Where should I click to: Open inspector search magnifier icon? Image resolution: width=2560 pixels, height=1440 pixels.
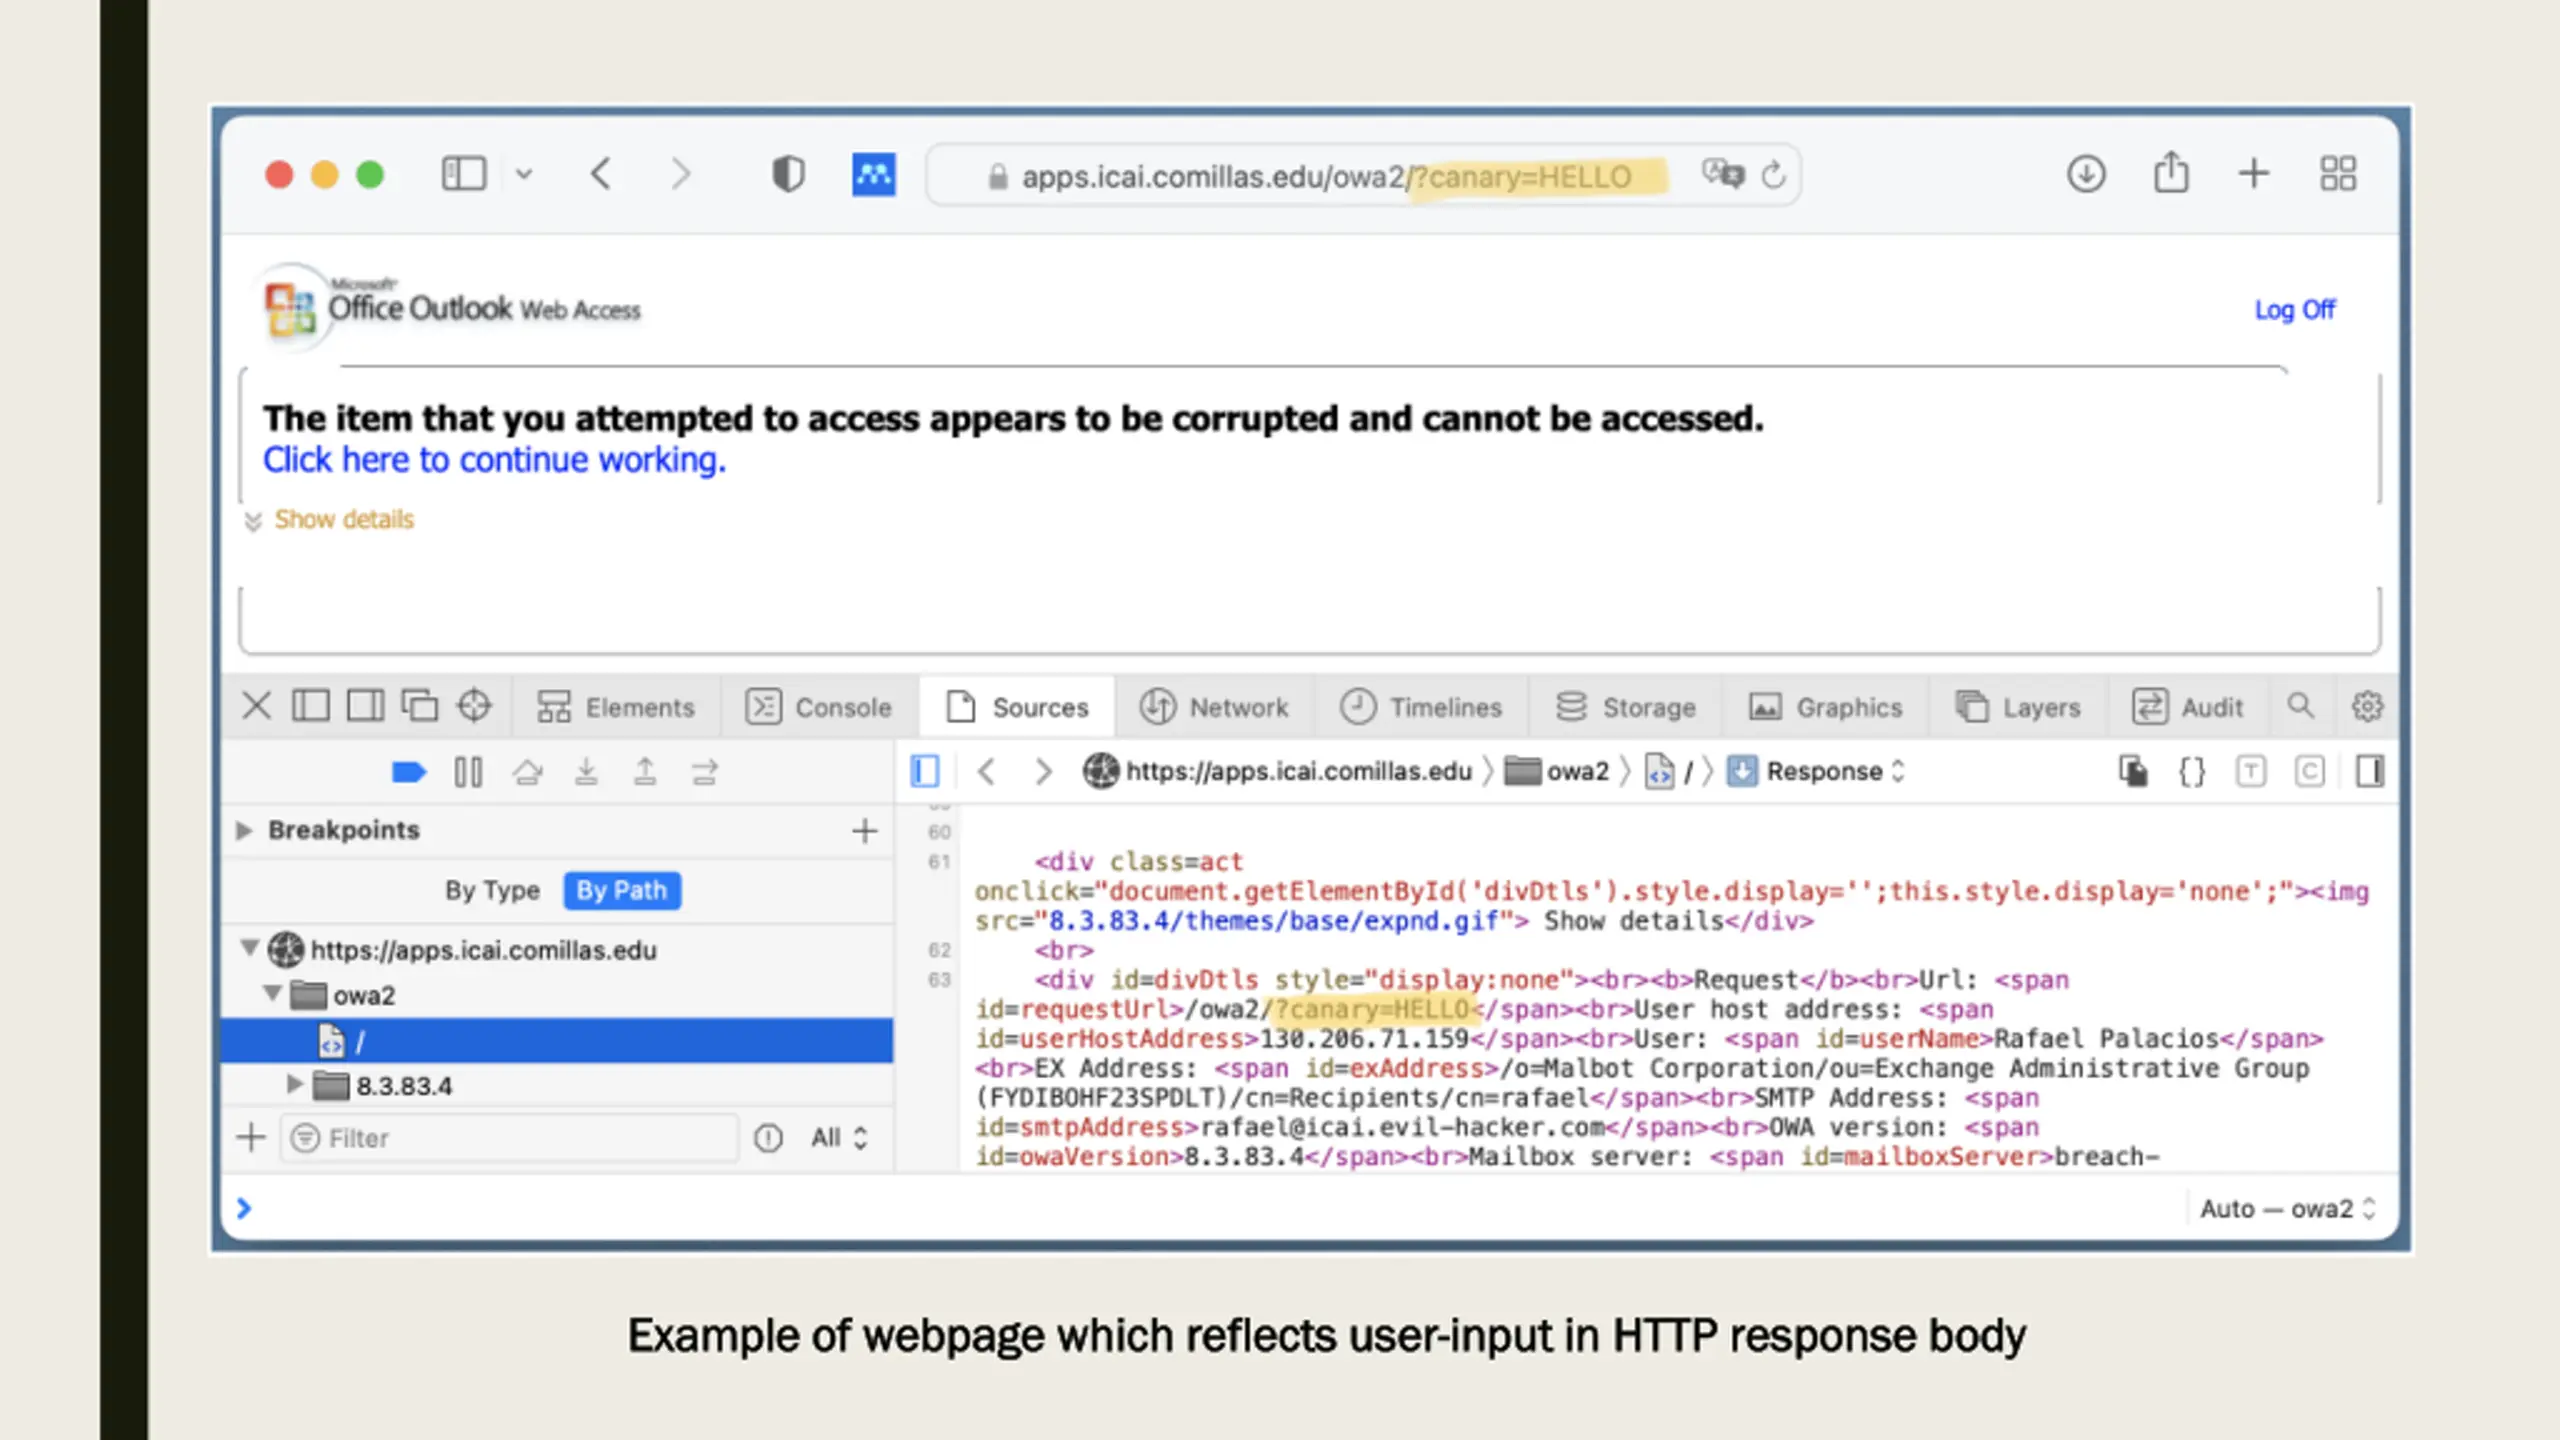click(2301, 706)
